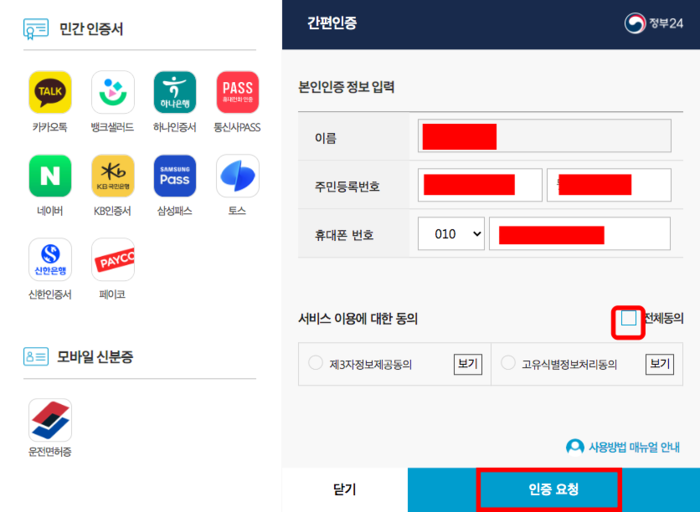The image size is (700, 512).
Task: Click the 휴대폰 번호 number input field
Action: tap(580, 234)
